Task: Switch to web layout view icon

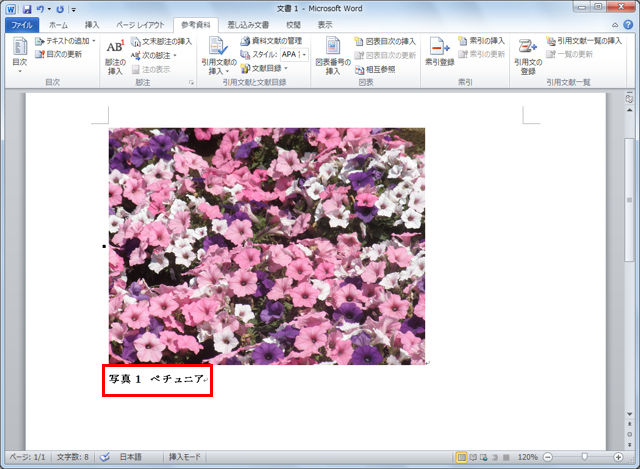Action: [484, 457]
